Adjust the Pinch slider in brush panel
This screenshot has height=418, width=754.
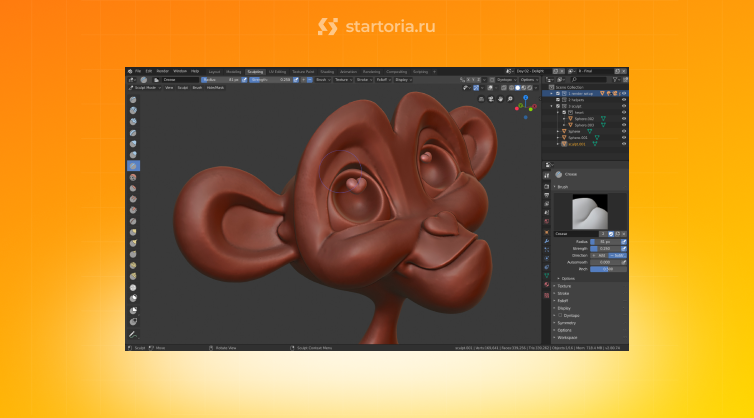click(x=608, y=269)
